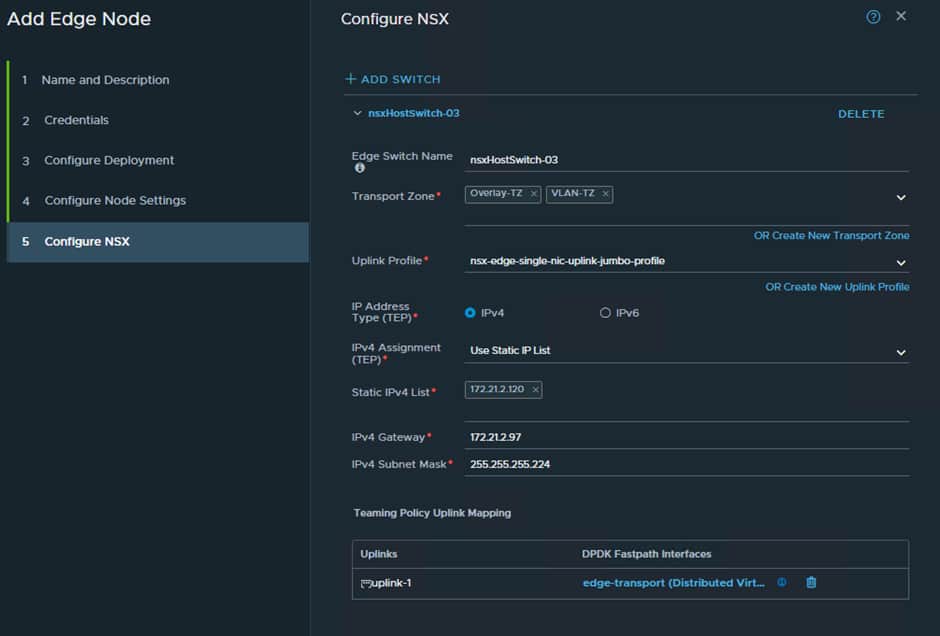Image resolution: width=940 pixels, height=636 pixels.
Task: Click the IPv4 Gateway input field
Action: [686, 437]
